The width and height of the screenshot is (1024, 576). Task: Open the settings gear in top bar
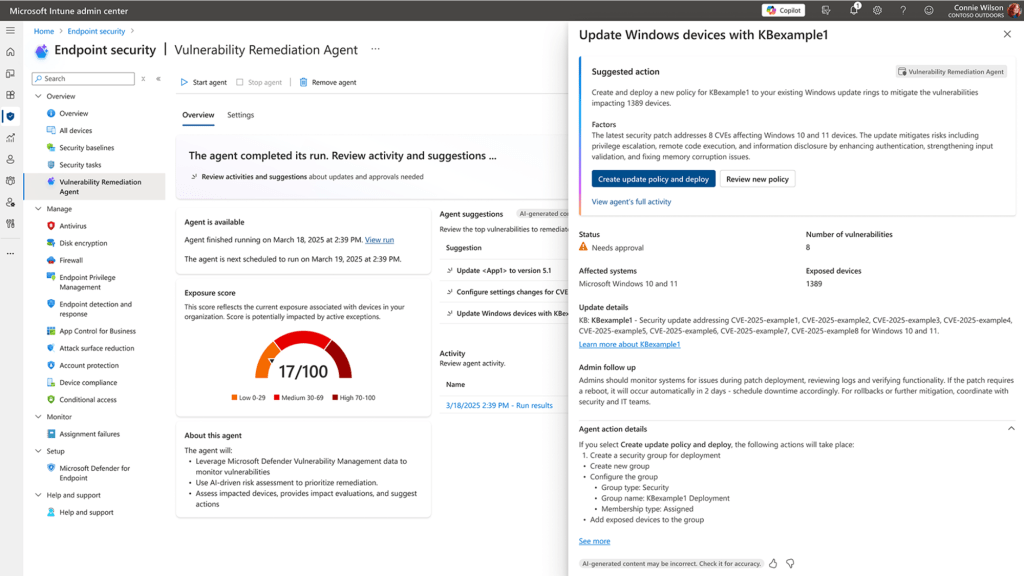[877, 10]
